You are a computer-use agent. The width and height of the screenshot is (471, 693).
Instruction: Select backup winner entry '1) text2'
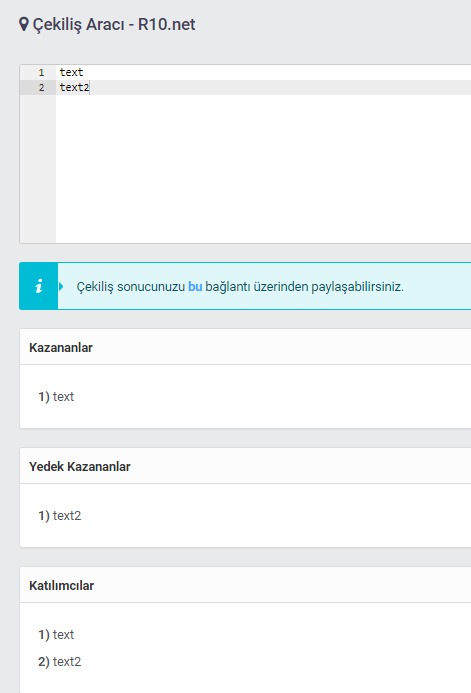pyautogui.click(x=60, y=515)
